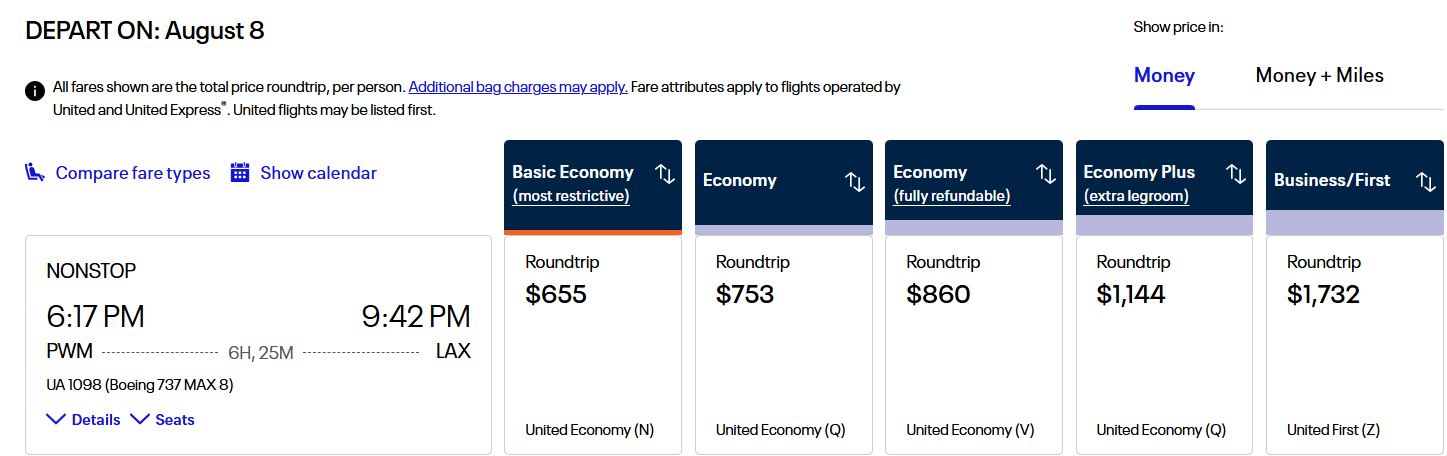Viewport: 1447px width, 456px height.
Task: Switch to Money + Miles tab
Action: coord(1319,76)
